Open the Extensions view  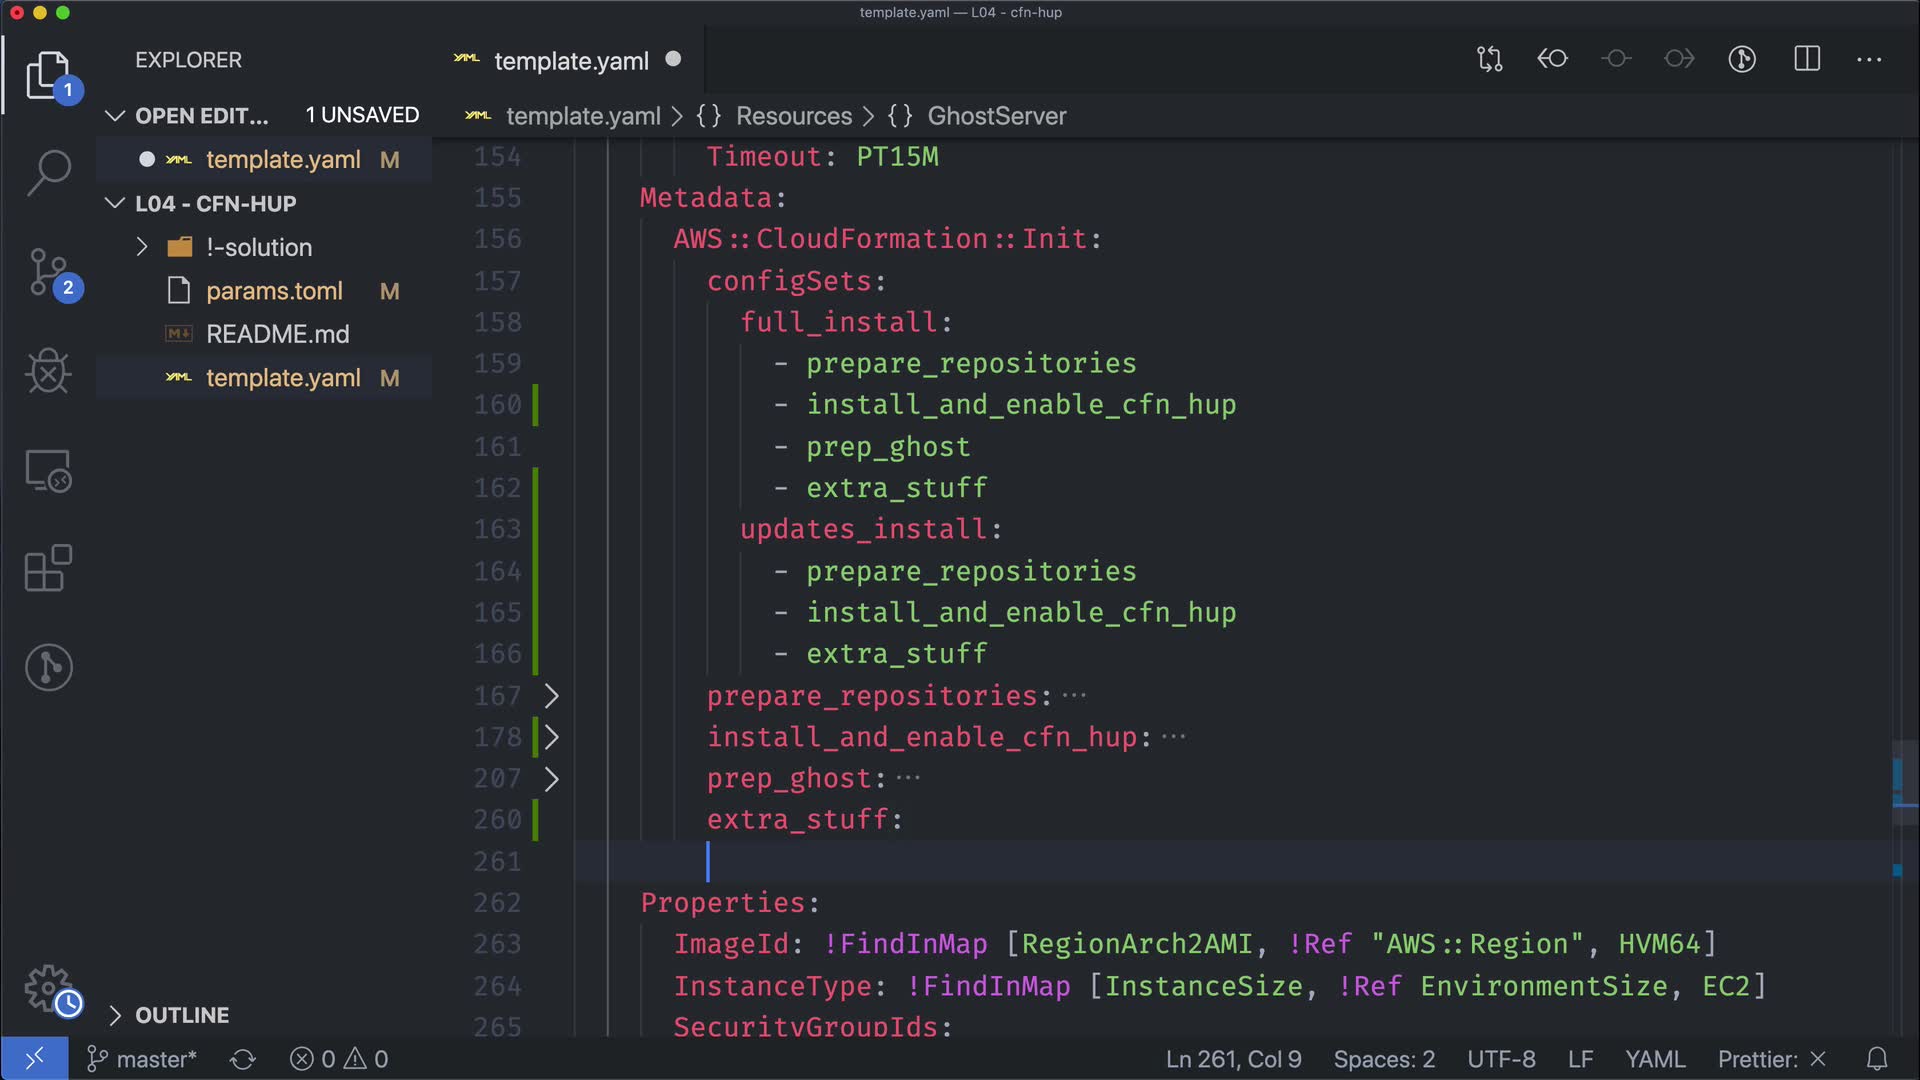tap(48, 569)
